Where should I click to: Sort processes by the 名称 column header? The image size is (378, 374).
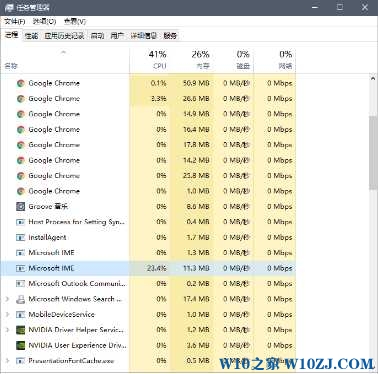coord(65,61)
